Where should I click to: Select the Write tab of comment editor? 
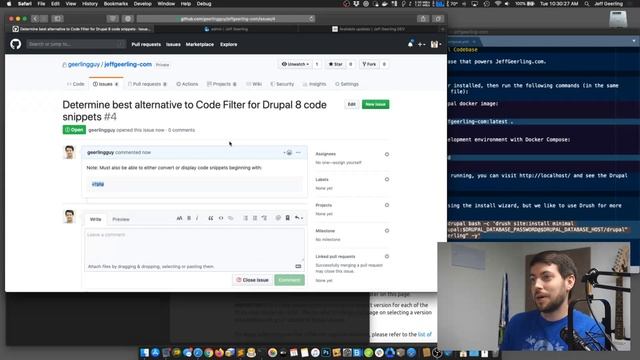pyautogui.click(x=96, y=219)
